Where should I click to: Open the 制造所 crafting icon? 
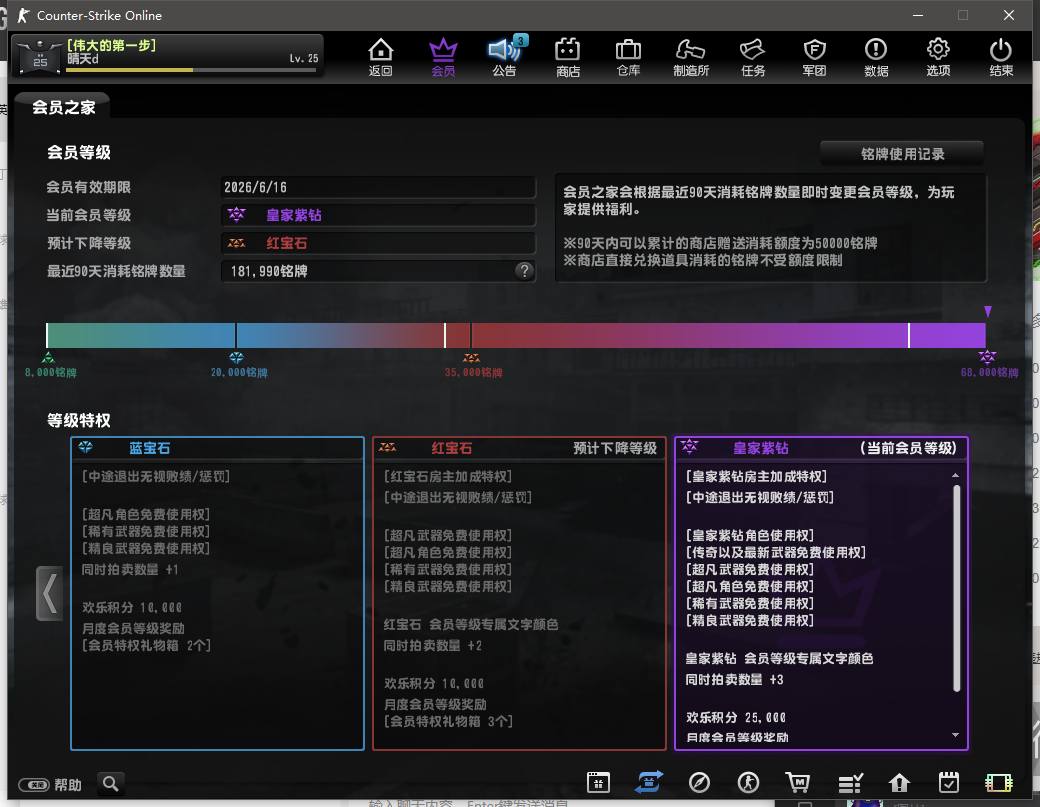(x=690, y=57)
